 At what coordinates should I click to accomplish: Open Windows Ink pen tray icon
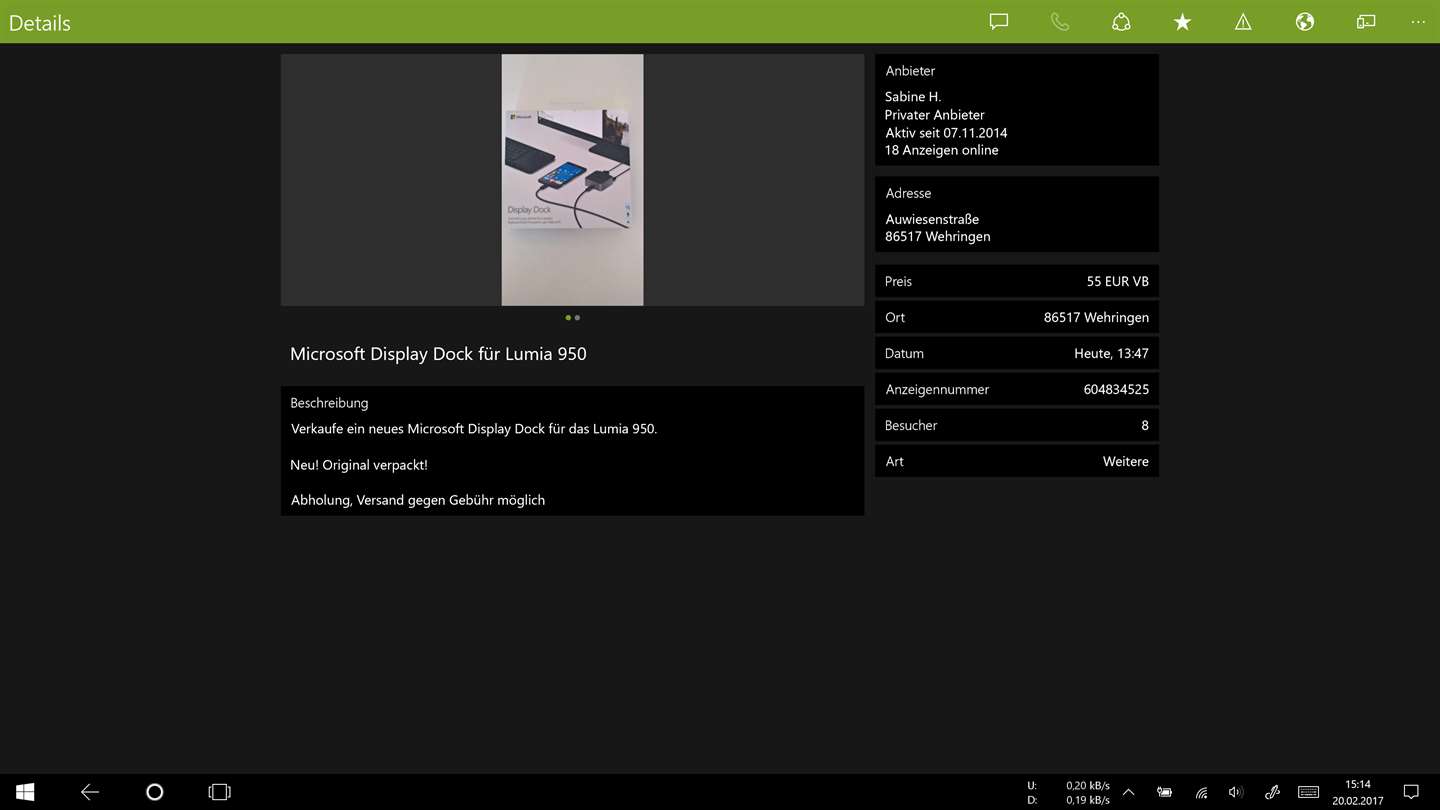(1272, 792)
